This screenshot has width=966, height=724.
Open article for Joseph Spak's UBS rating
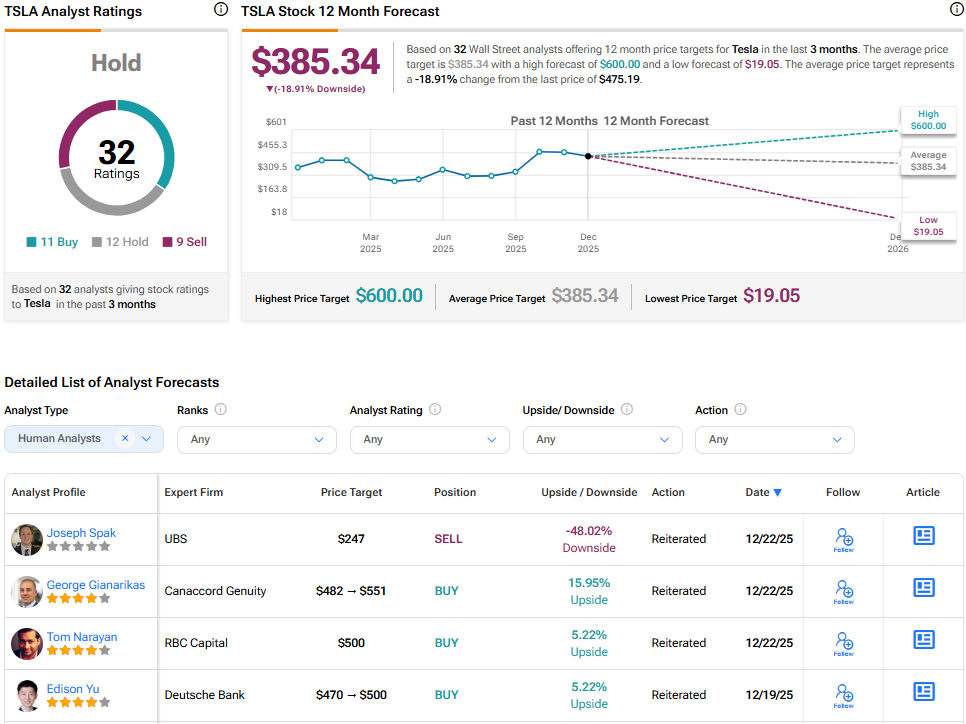[923, 536]
